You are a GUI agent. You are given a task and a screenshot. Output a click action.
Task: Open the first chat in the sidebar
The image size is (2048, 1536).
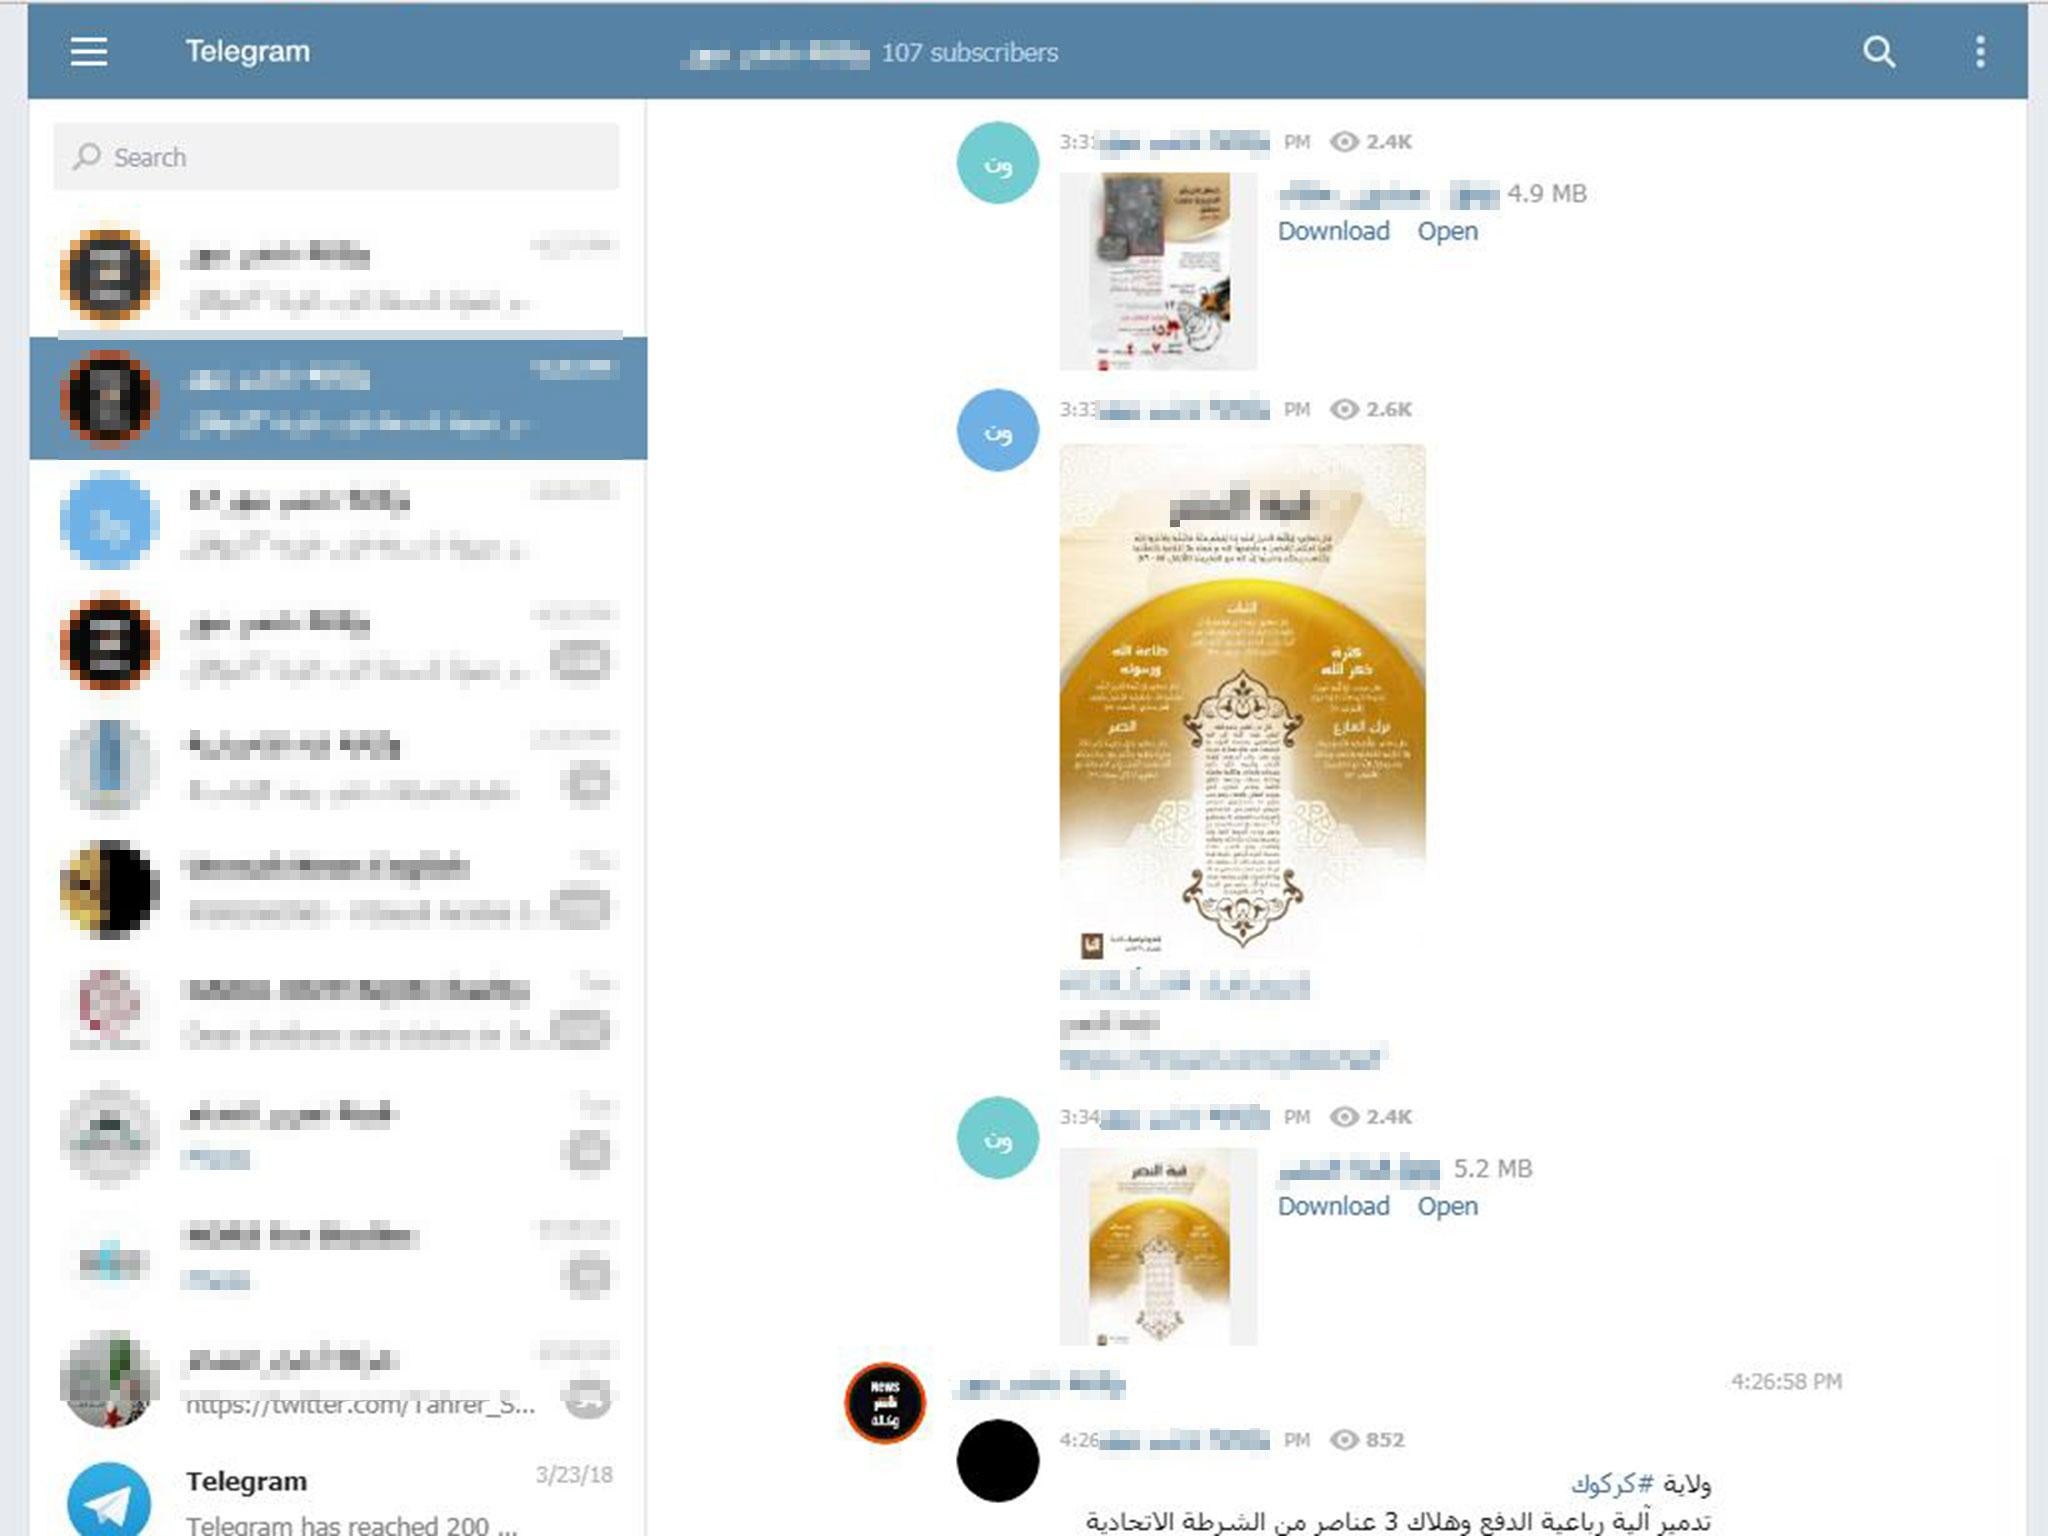[337, 274]
